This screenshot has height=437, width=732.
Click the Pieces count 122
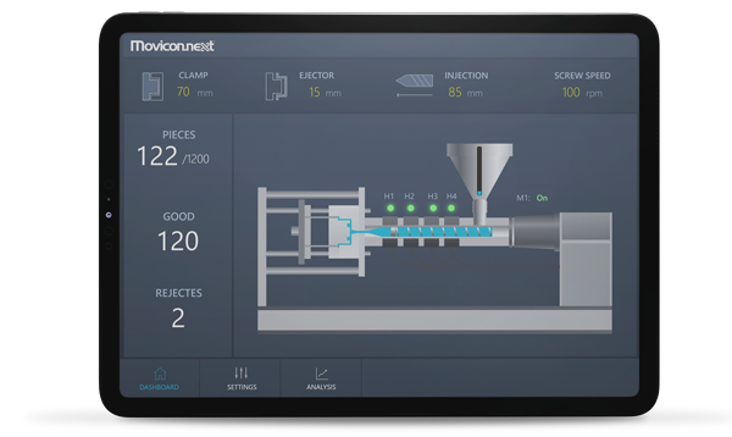[157, 156]
